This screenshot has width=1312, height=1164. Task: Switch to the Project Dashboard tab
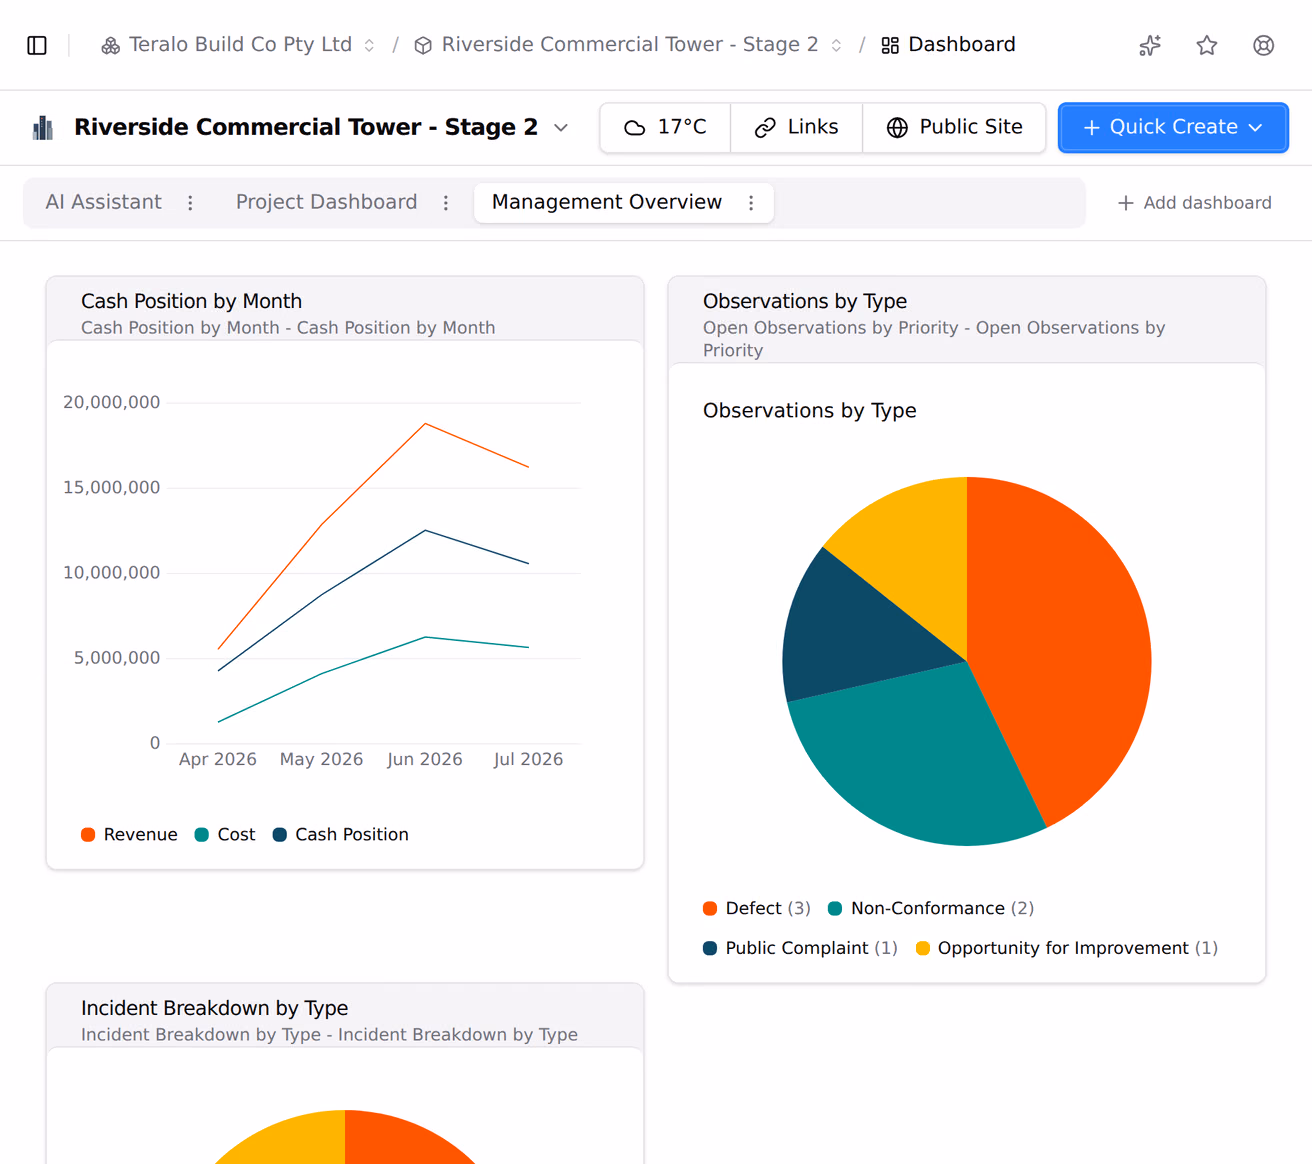[326, 202]
